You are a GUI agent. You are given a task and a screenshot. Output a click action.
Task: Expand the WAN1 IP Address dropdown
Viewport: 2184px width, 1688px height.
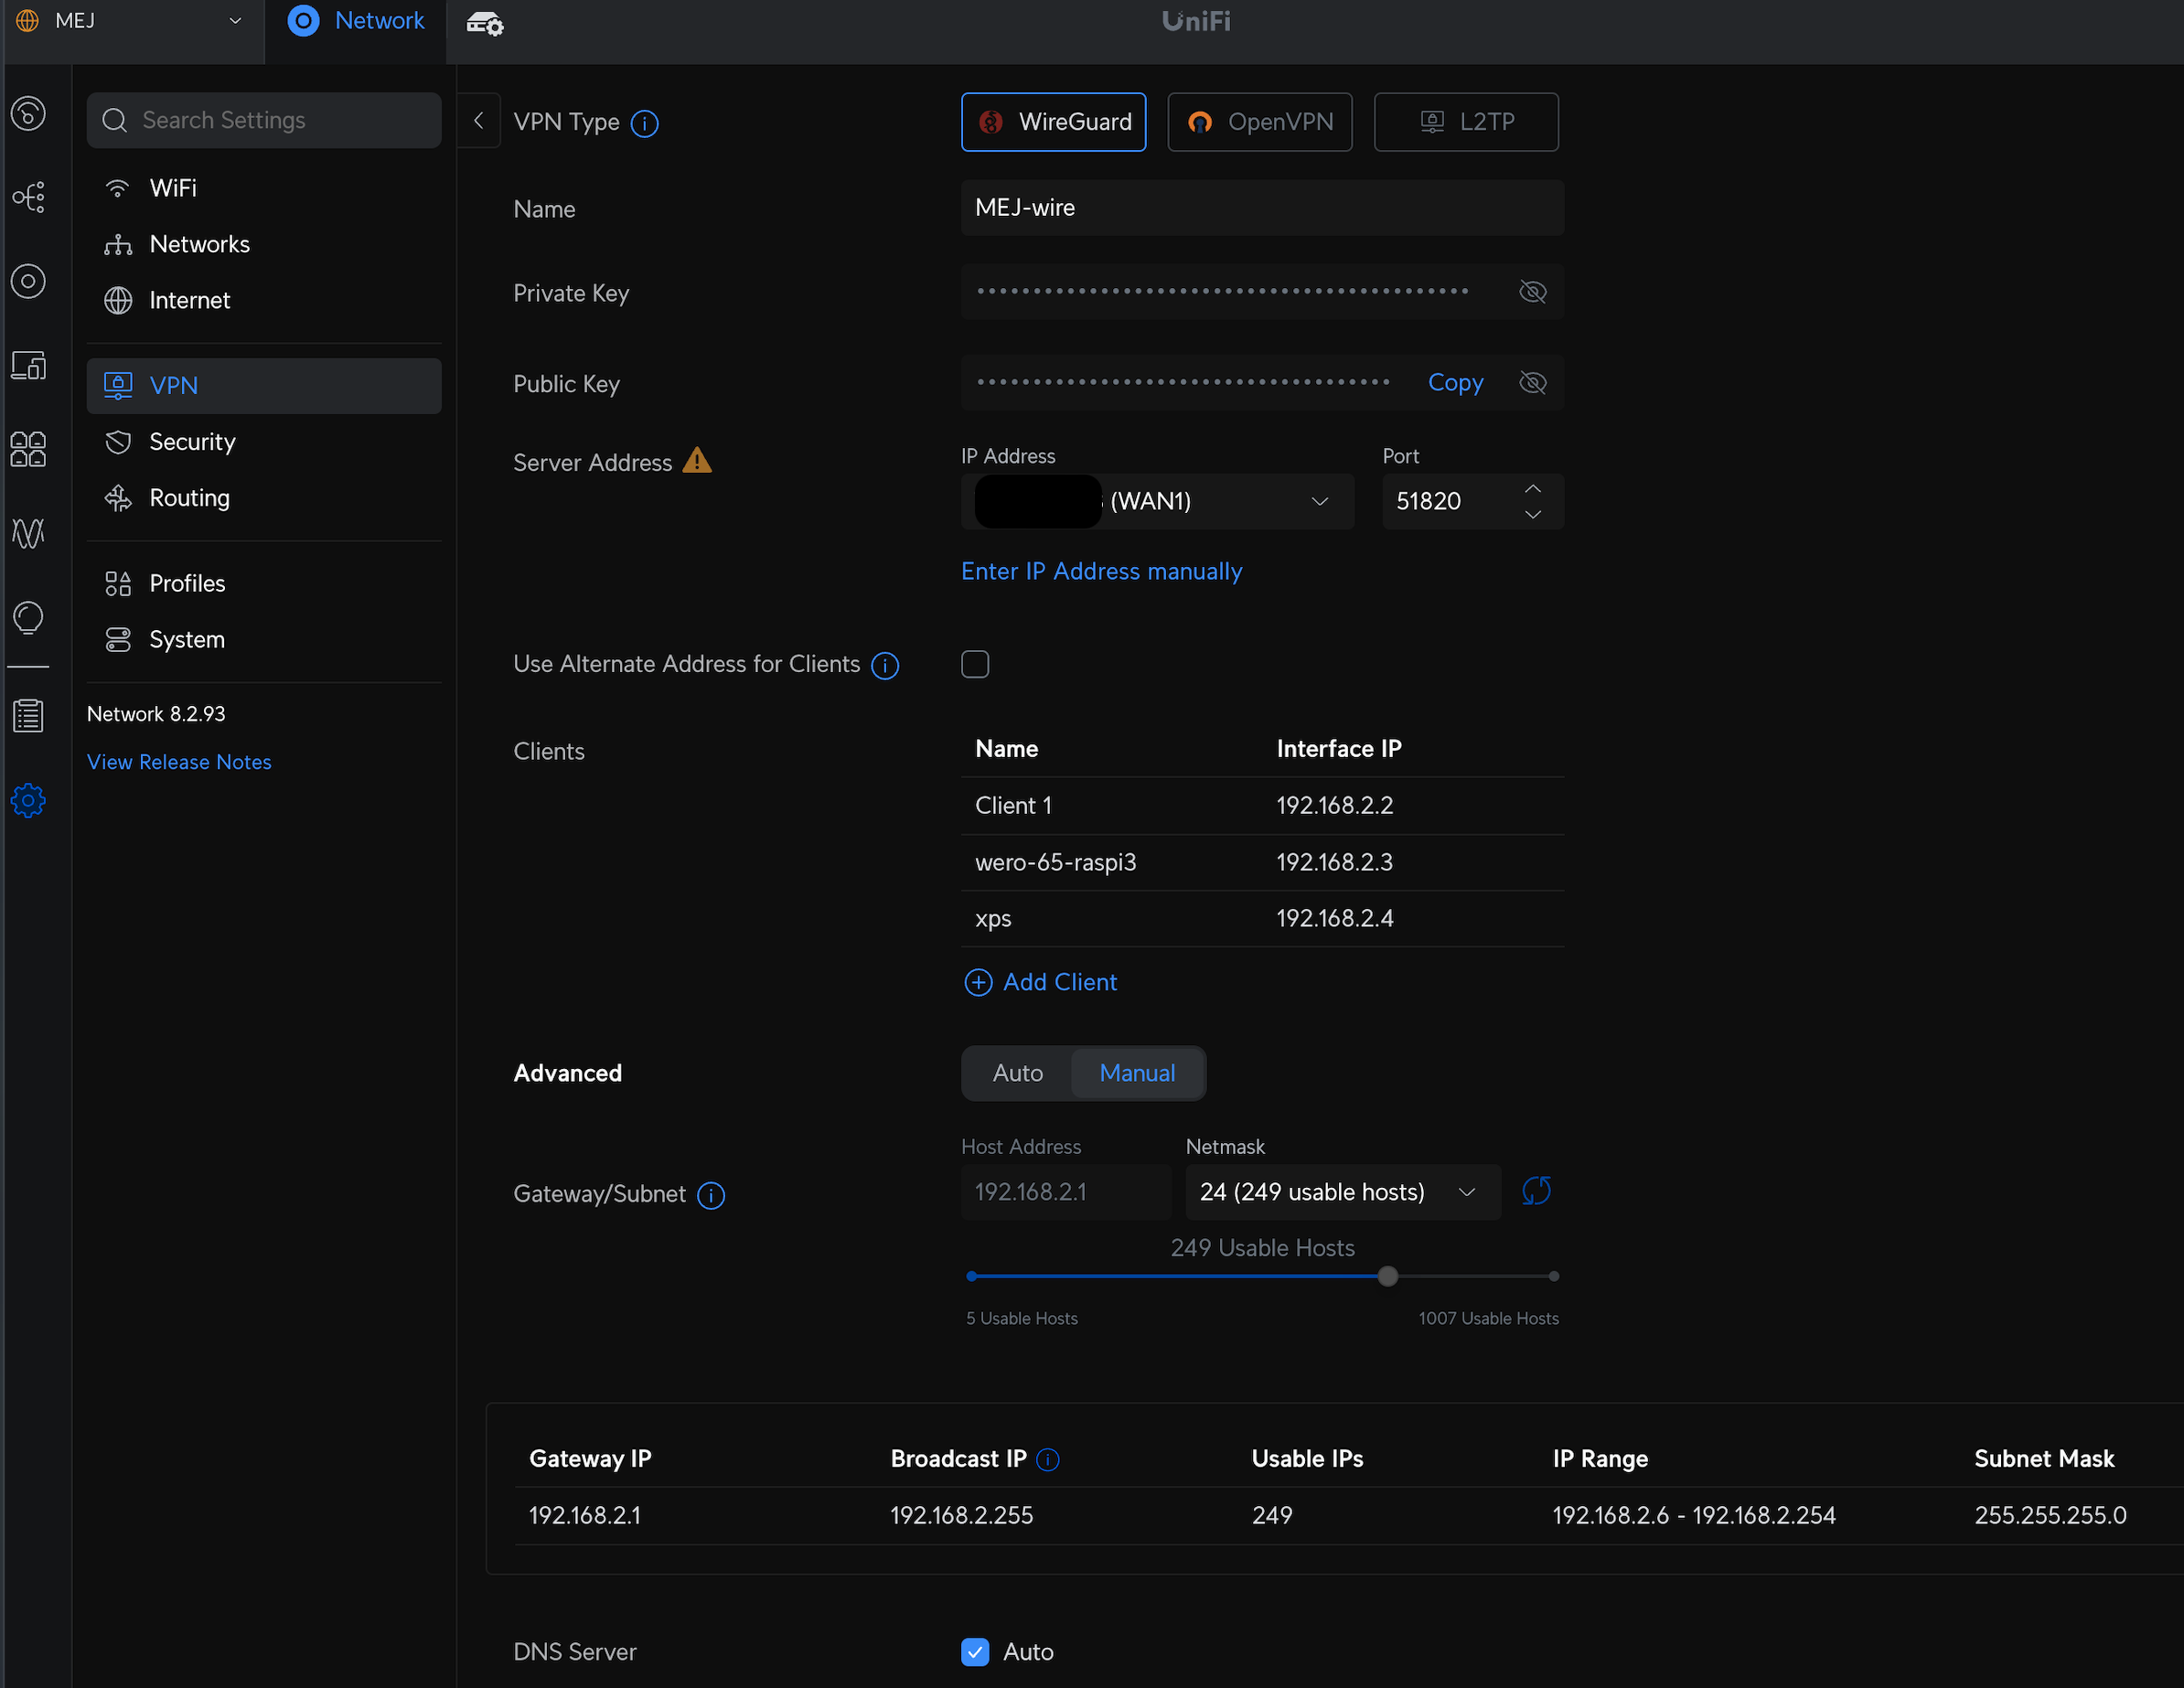click(x=1318, y=501)
